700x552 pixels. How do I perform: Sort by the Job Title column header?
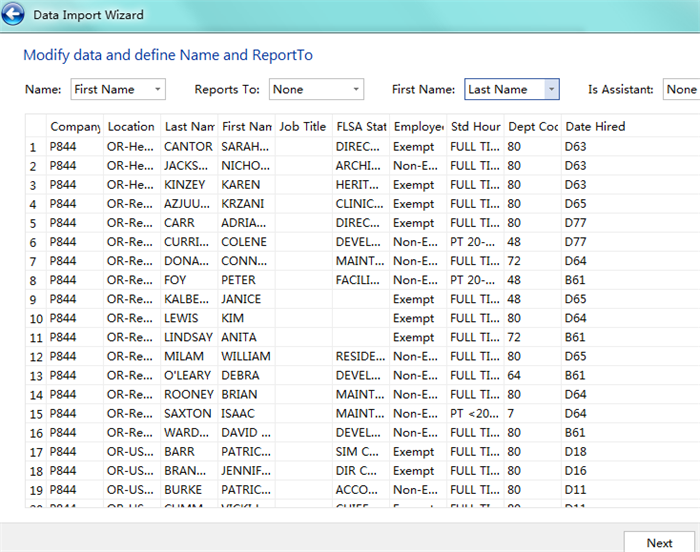(x=303, y=127)
